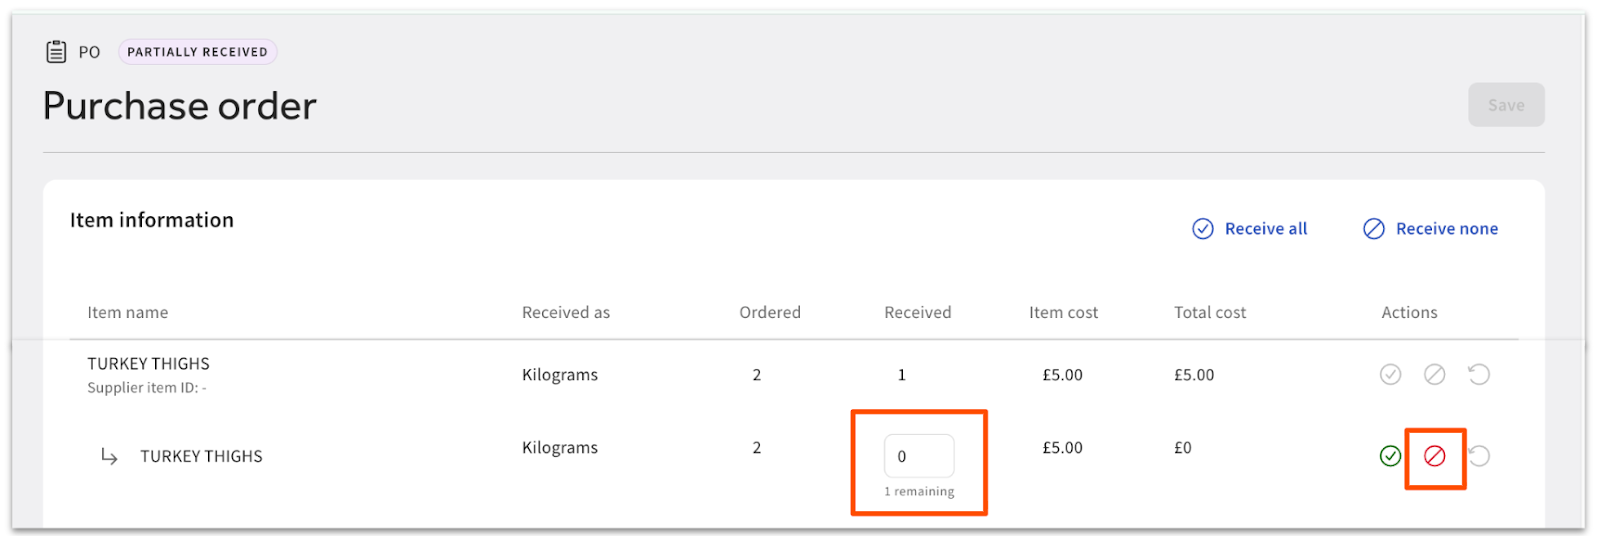This screenshot has height=536, width=1600.
Task: Click the Receive none link
Action: (x=1431, y=229)
